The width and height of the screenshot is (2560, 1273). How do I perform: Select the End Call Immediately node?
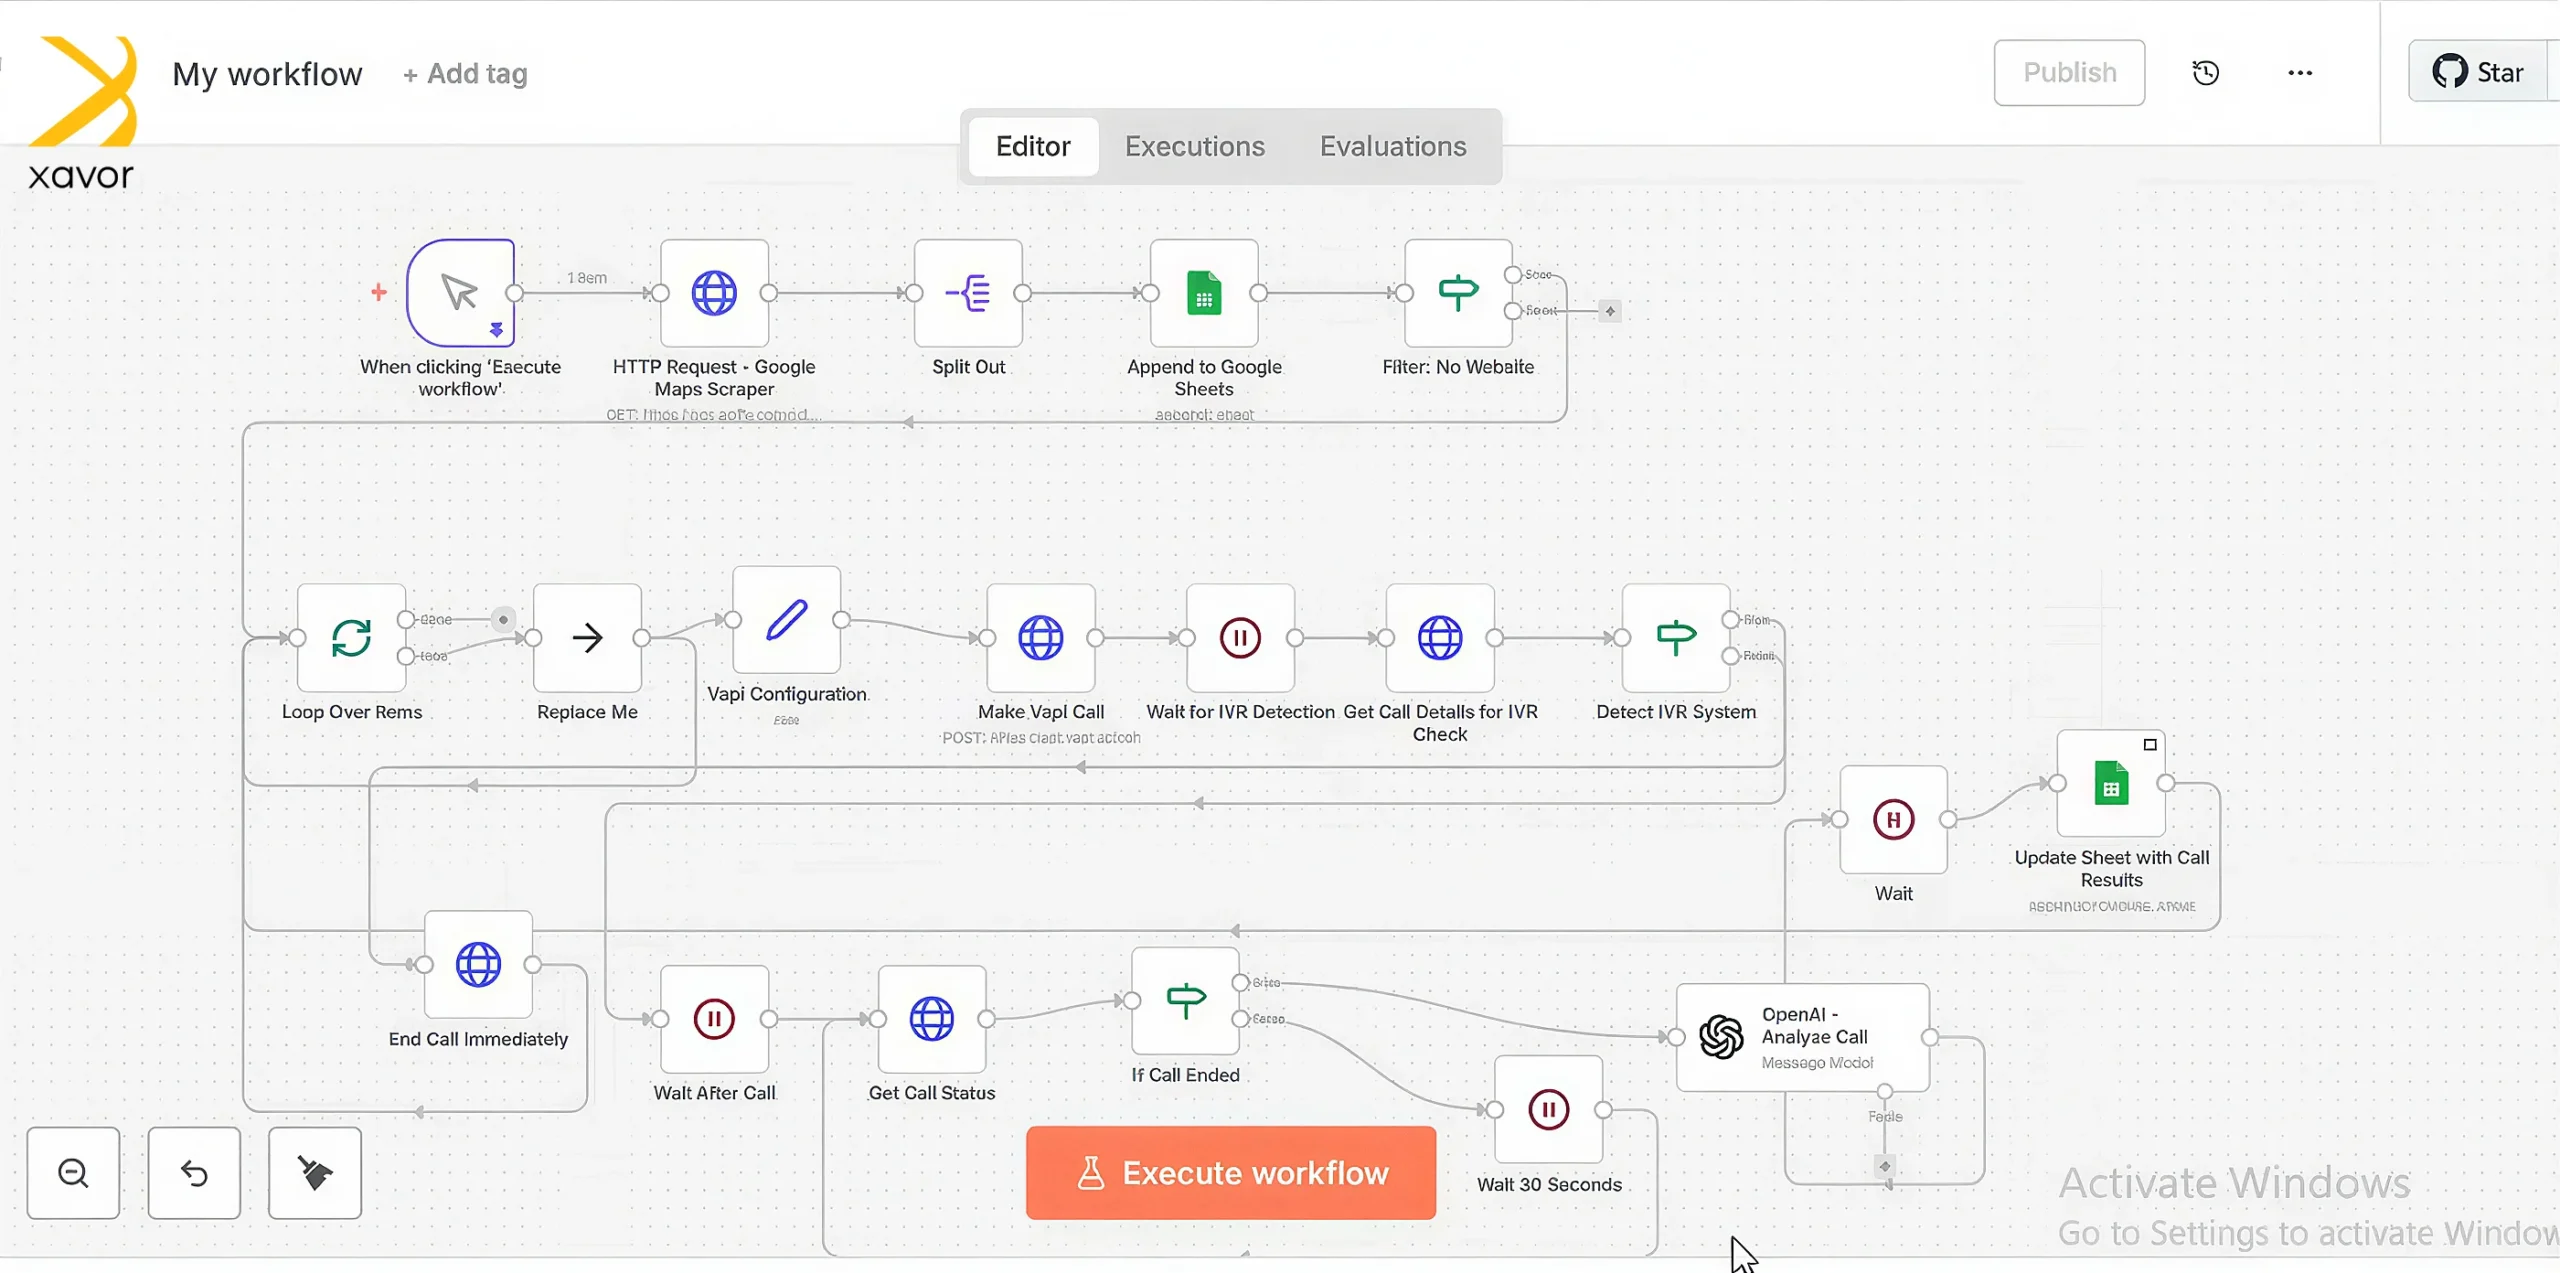click(x=478, y=965)
